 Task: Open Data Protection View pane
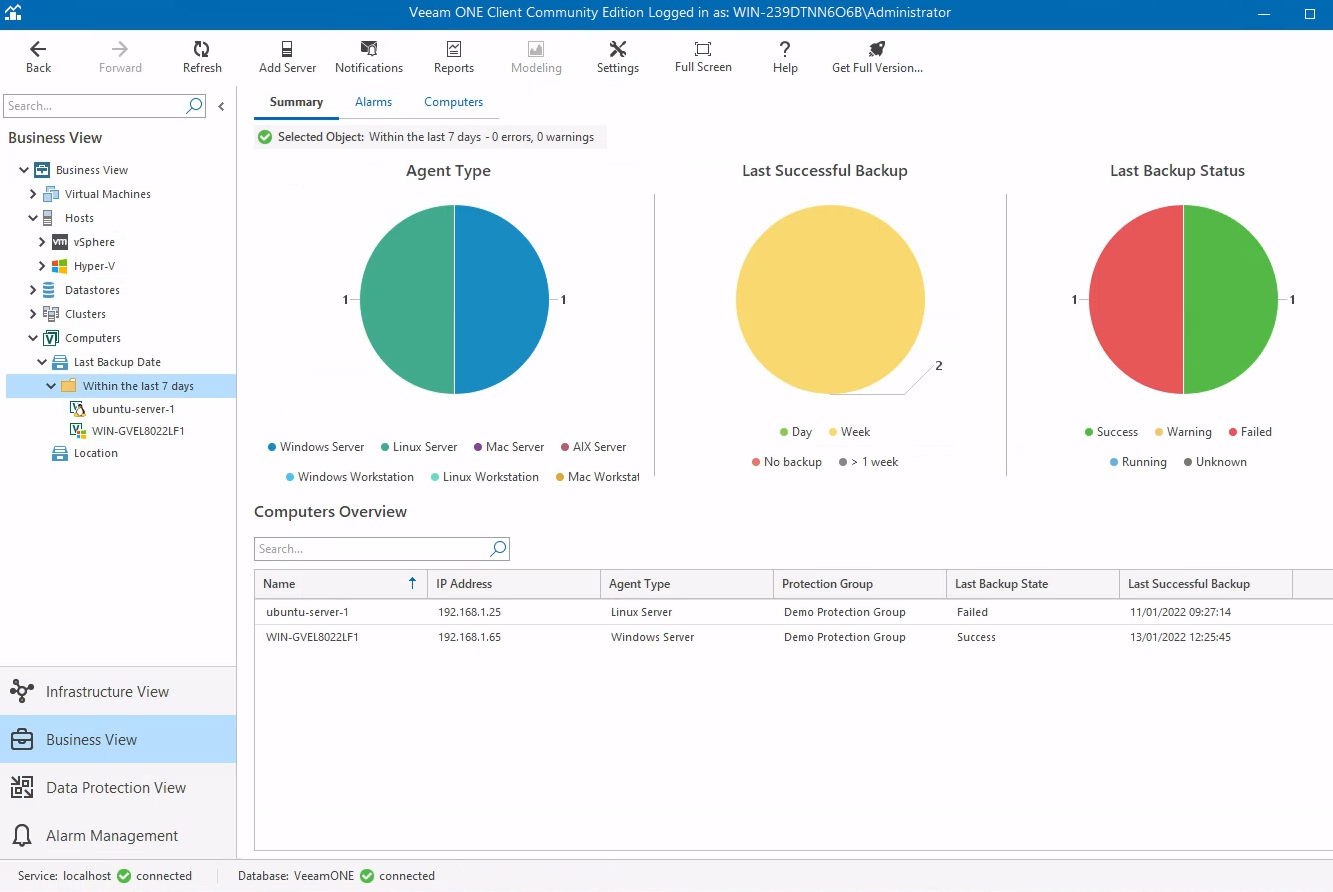pyautogui.click(x=118, y=787)
